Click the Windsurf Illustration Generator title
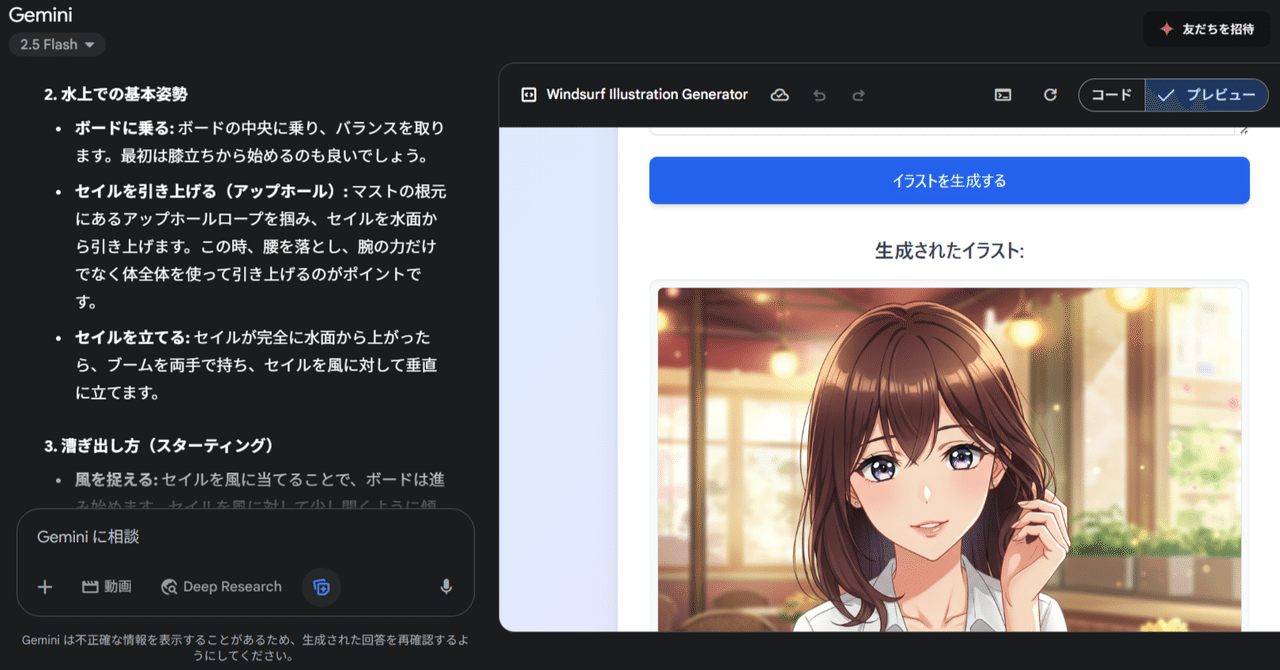 pos(646,94)
